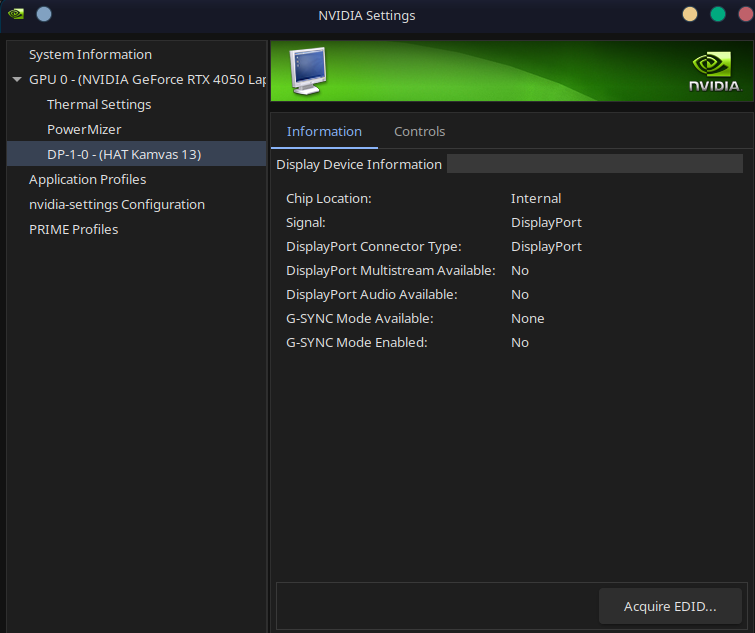Open PRIME Profiles page
Image resolution: width=755 pixels, height=633 pixels.
point(73,230)
